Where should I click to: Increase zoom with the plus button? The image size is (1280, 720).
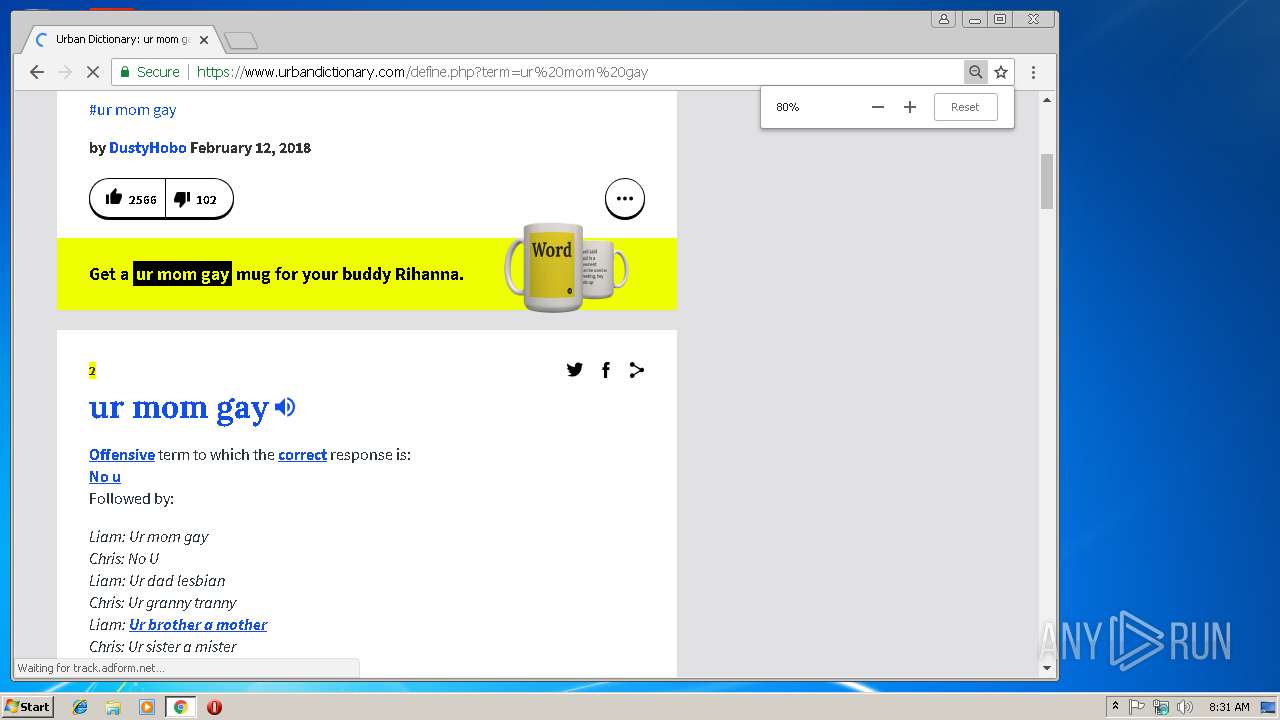[x=910, y=107]
